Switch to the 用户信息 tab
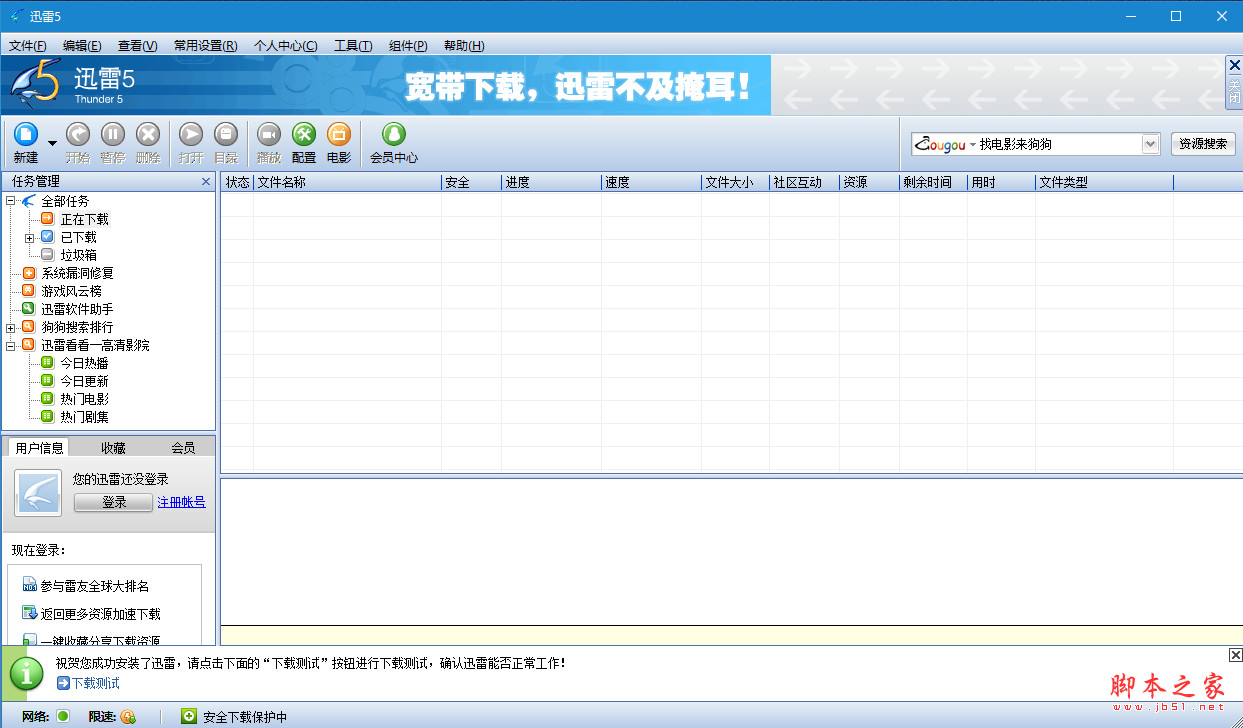 (40, 447)
